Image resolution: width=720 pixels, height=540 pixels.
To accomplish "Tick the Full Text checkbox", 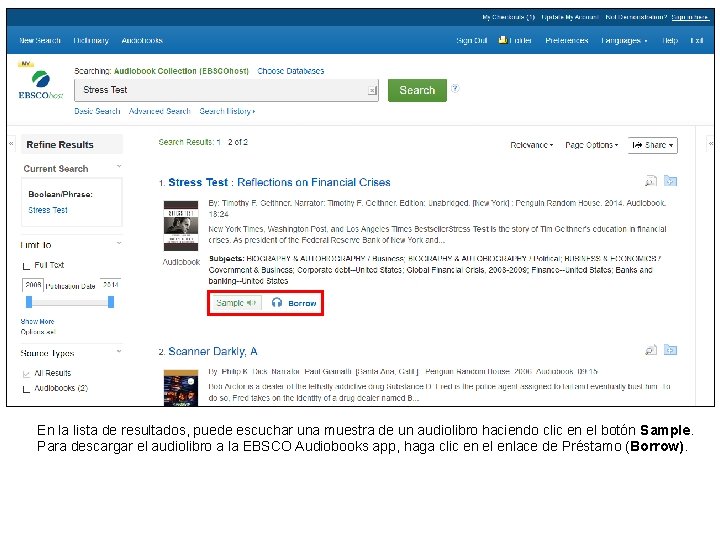I will 26,266.
